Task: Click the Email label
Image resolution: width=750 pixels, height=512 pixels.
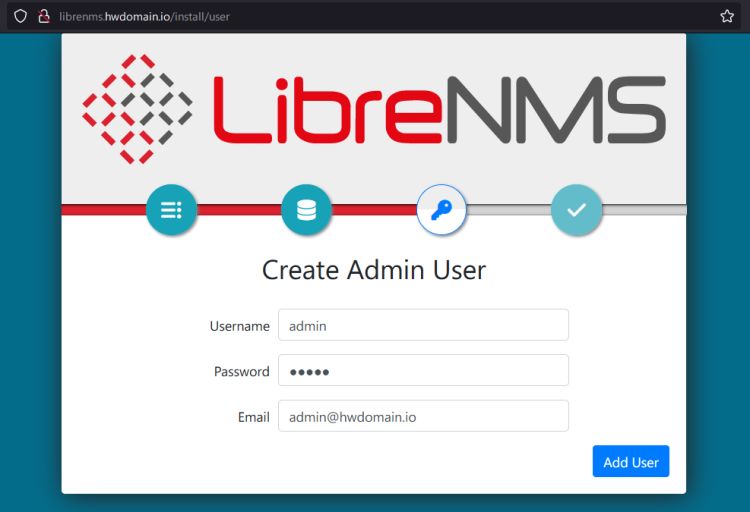Action: (254, 417)
